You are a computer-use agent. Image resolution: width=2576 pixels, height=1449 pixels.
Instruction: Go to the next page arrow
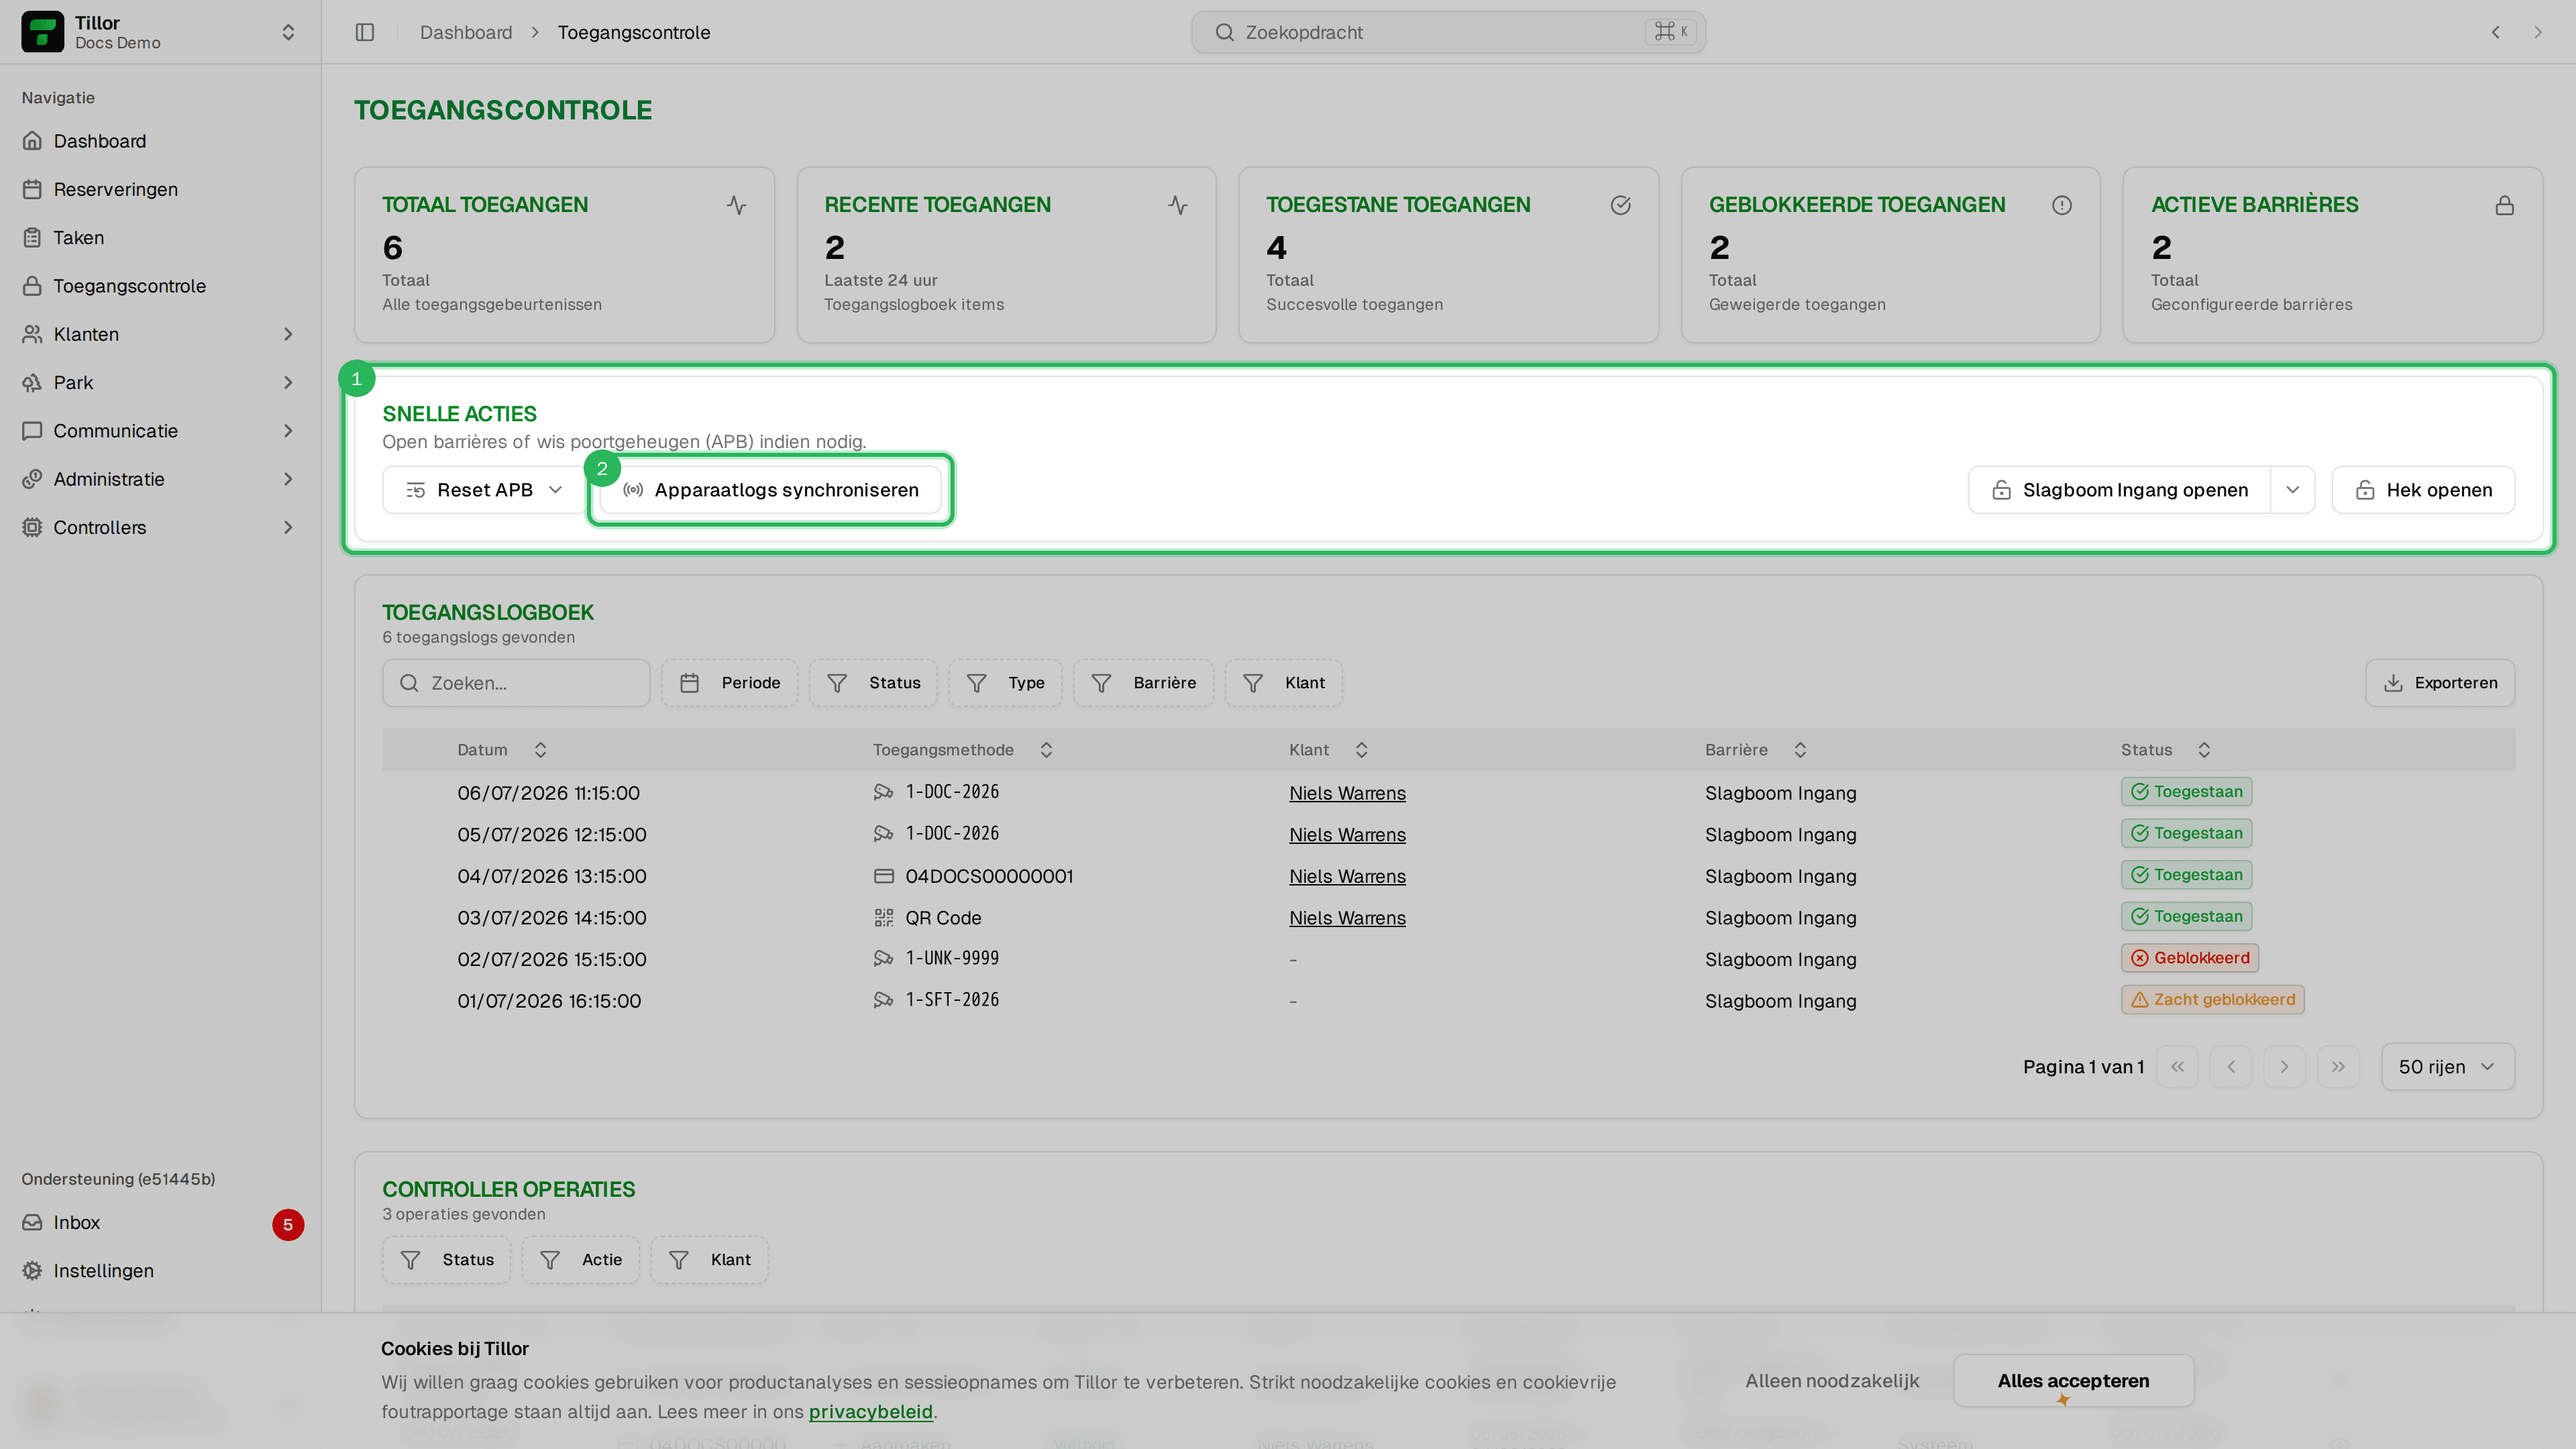point(2284,1067)
